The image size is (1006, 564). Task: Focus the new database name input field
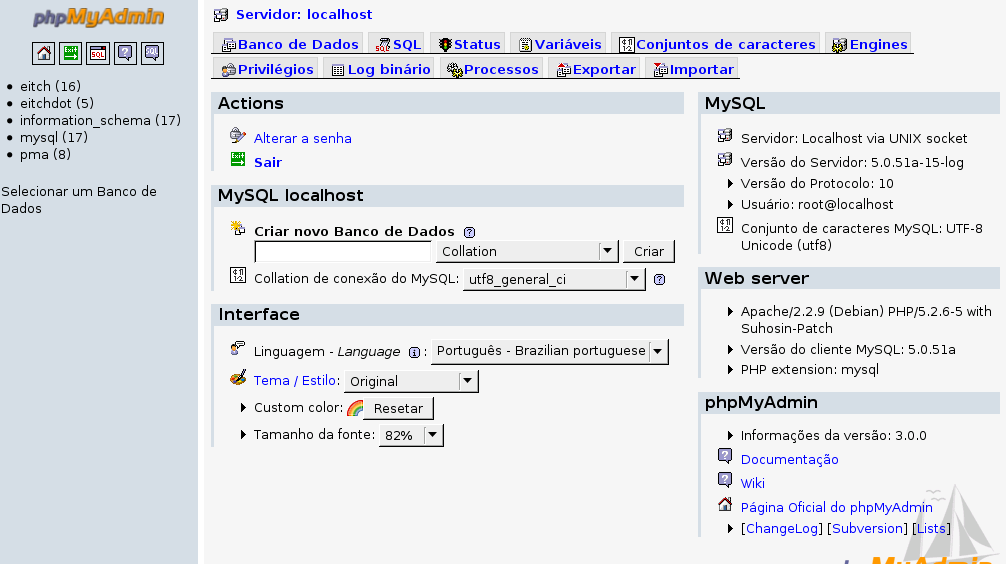[x=343, y=252]
